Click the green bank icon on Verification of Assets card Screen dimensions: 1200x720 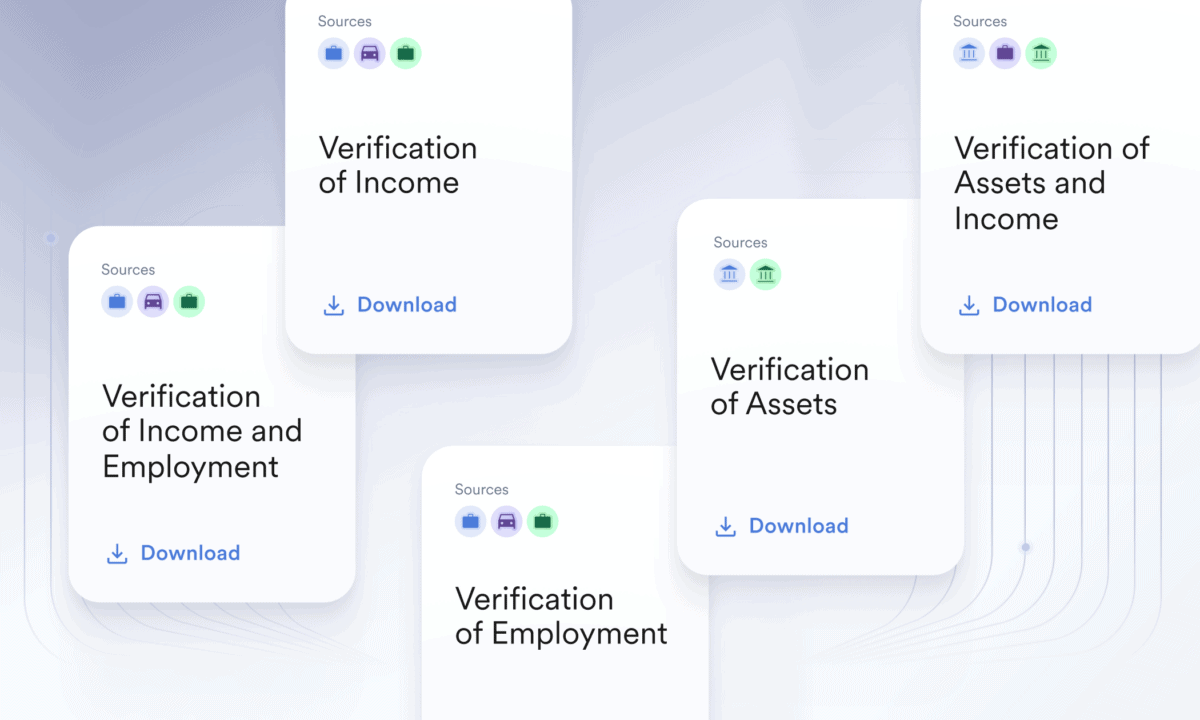[x=765, y=274]
